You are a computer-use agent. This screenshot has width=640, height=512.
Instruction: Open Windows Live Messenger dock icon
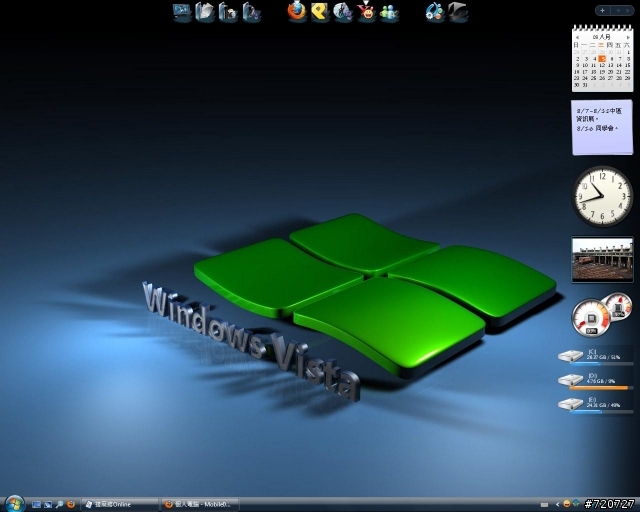tap(389, 12)
